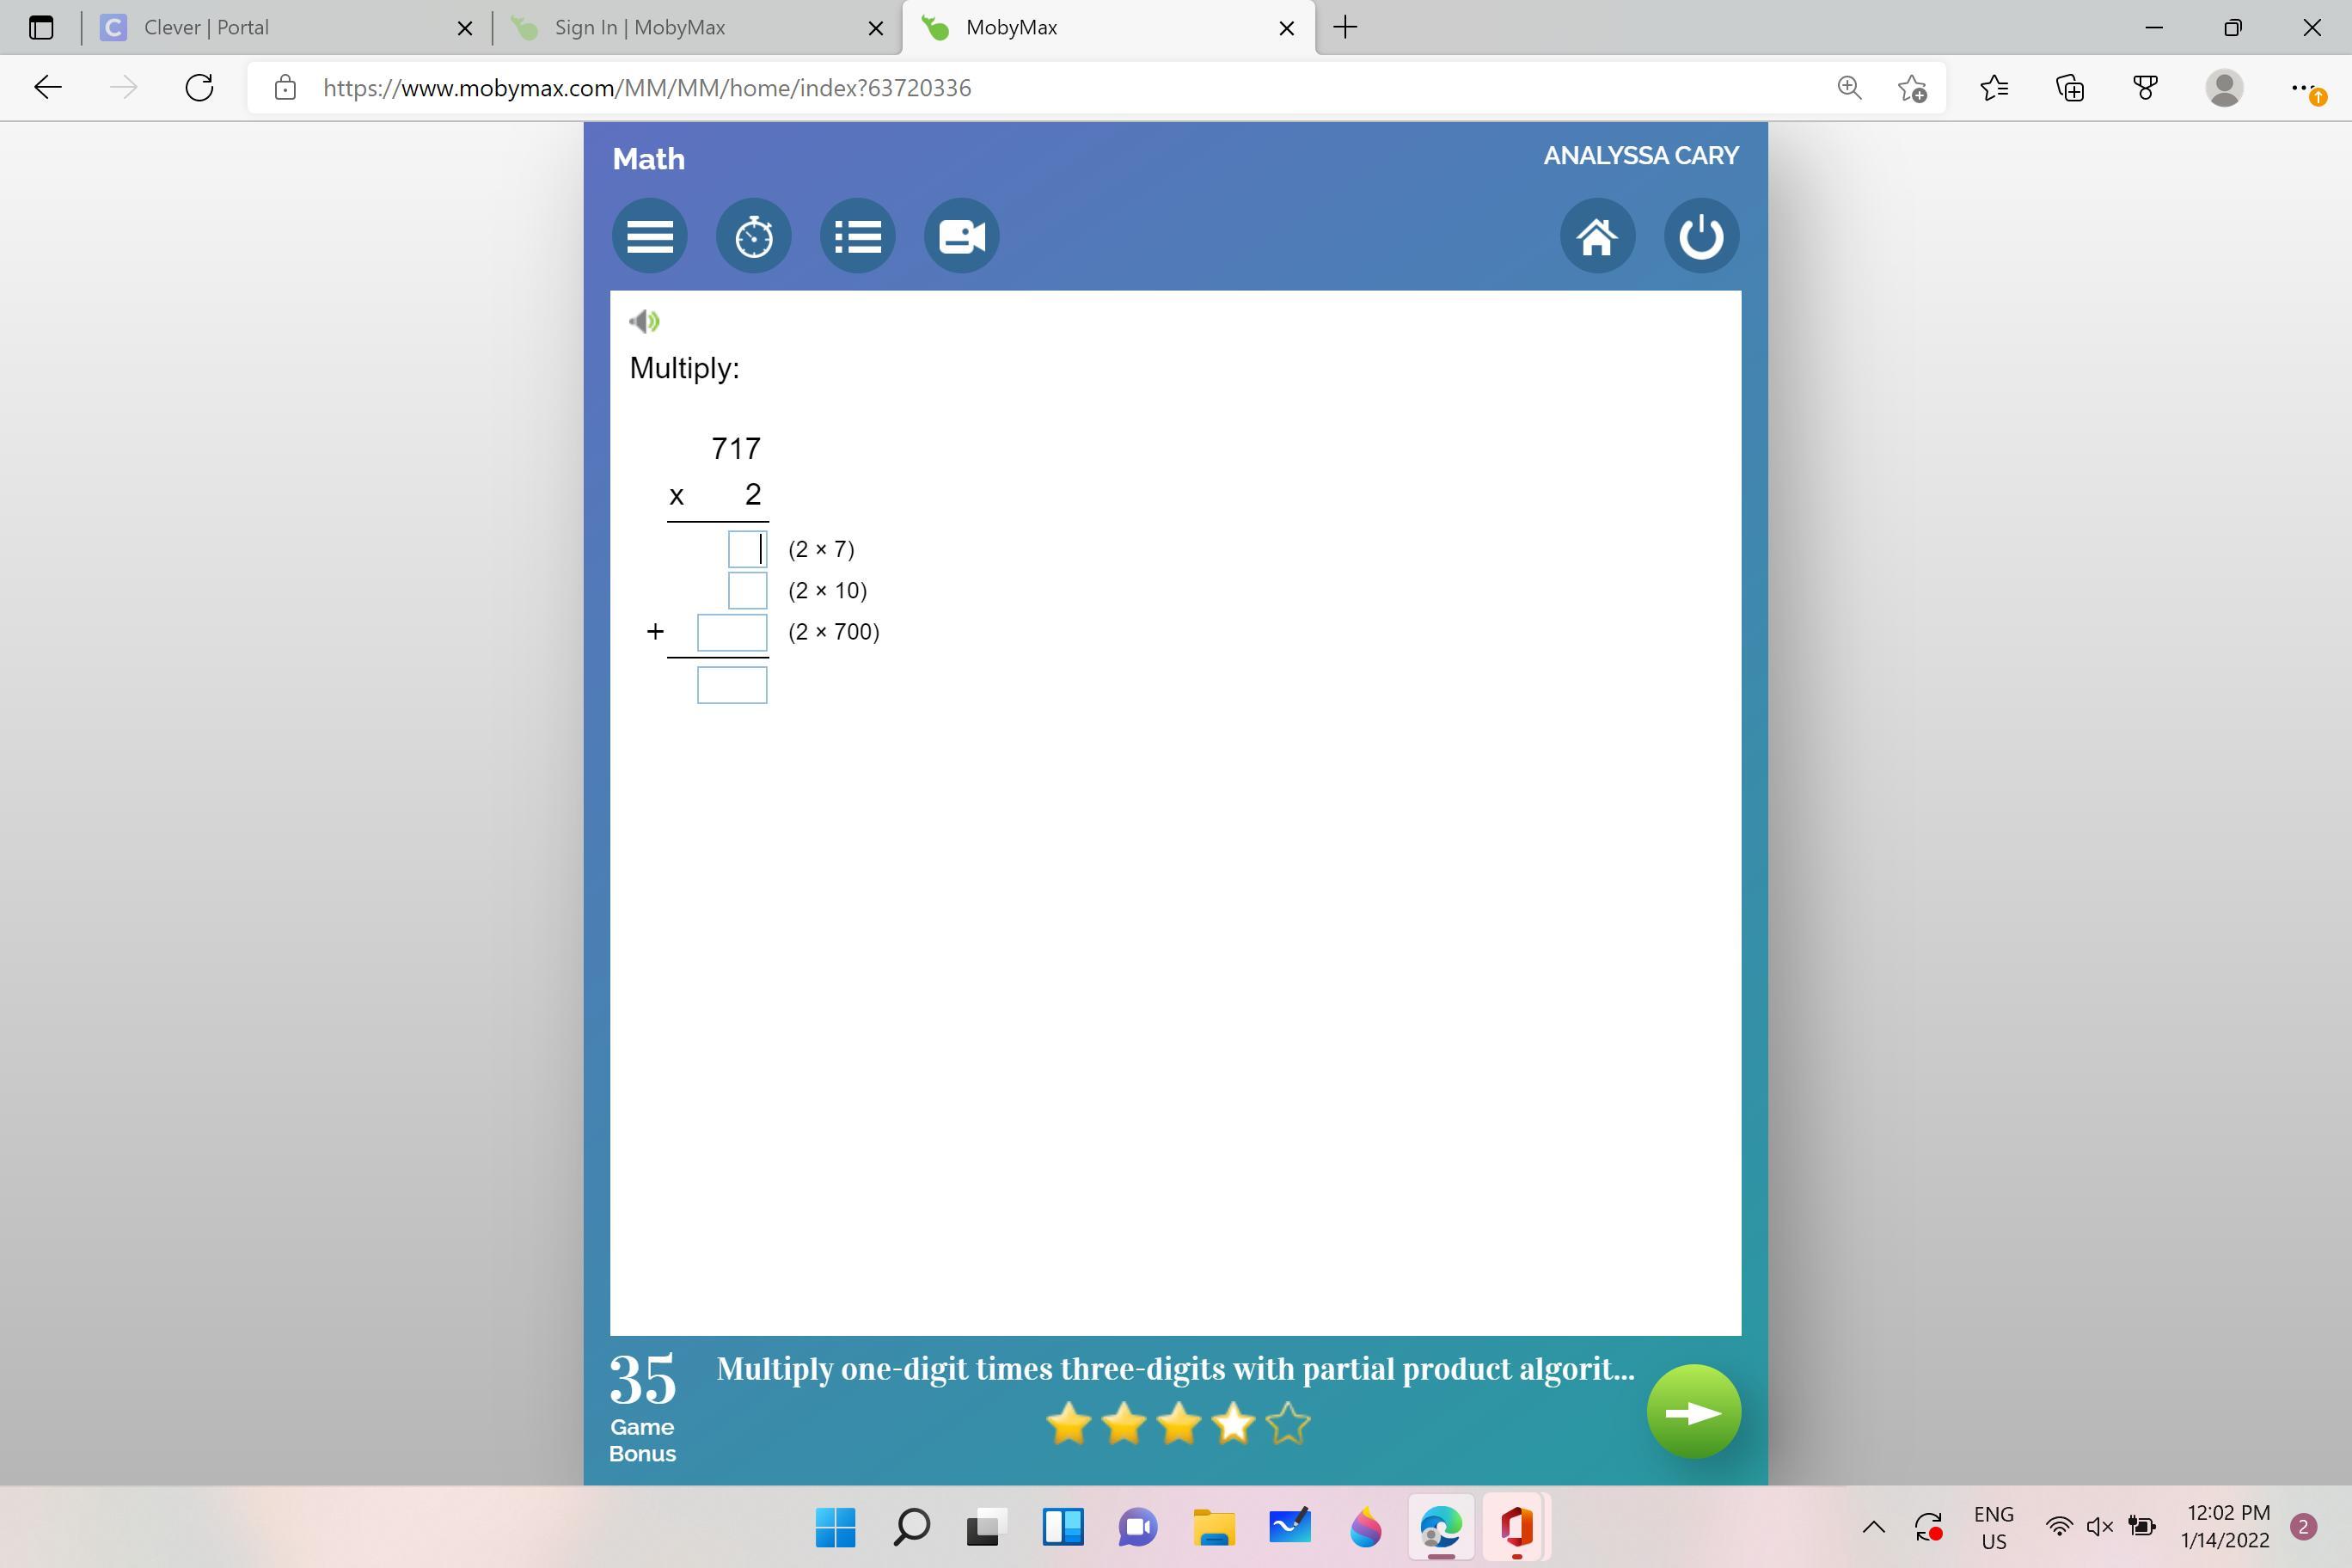Open the hamburger menu in MobyMax
This screenshot has height=1568, width=2352.
click(649, 236)
